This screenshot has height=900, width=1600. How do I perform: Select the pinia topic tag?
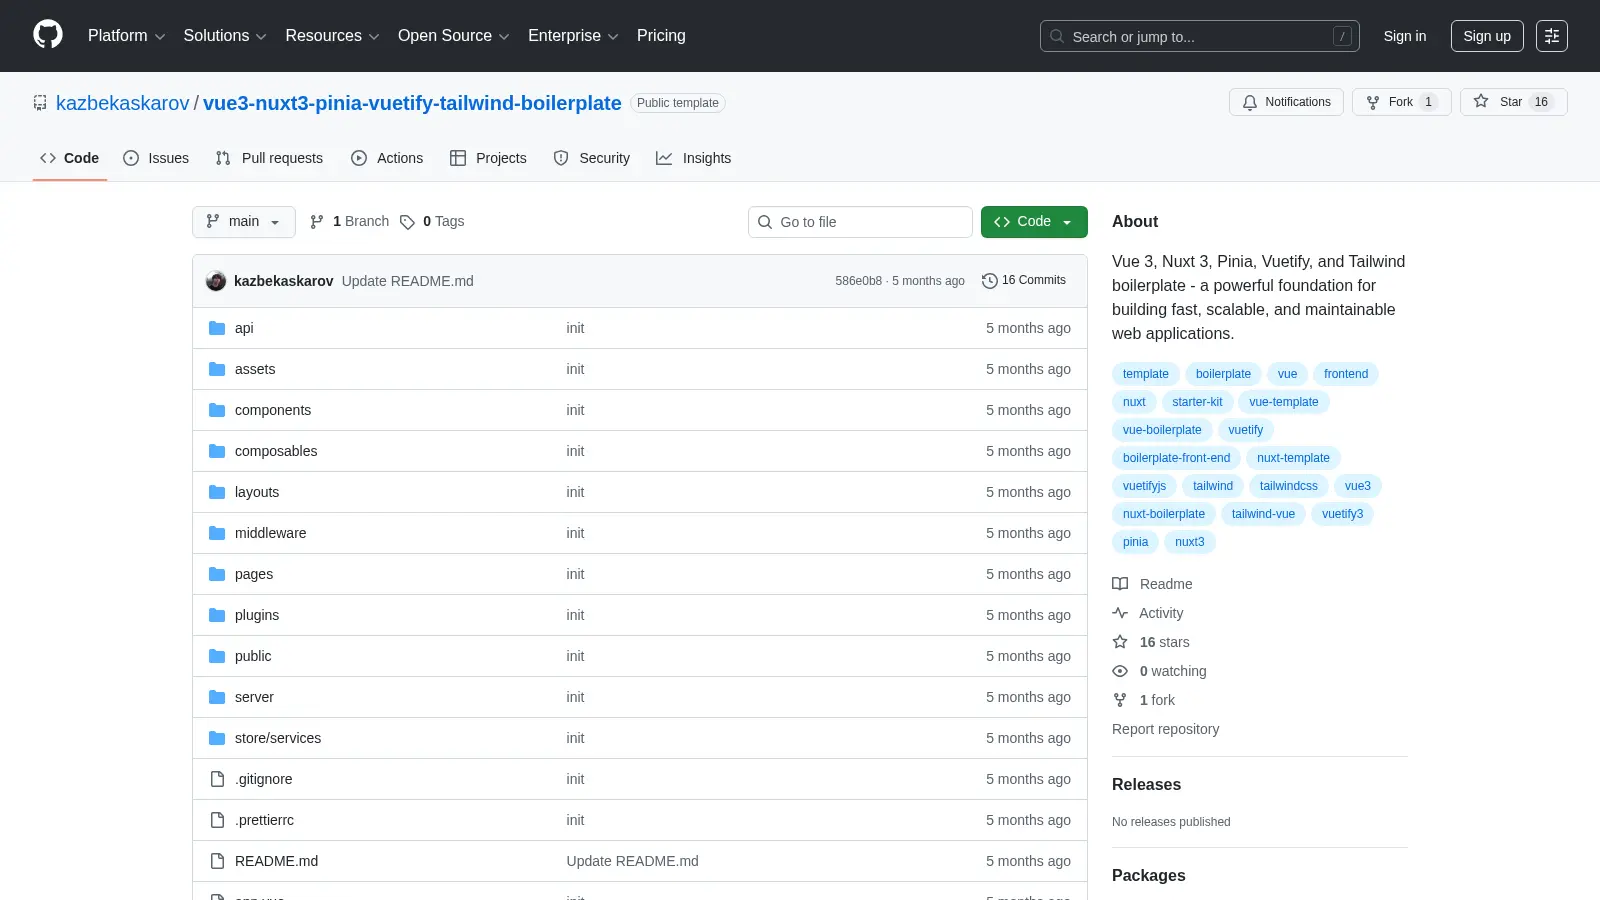pyautogui.click(x=1135, y=542)
